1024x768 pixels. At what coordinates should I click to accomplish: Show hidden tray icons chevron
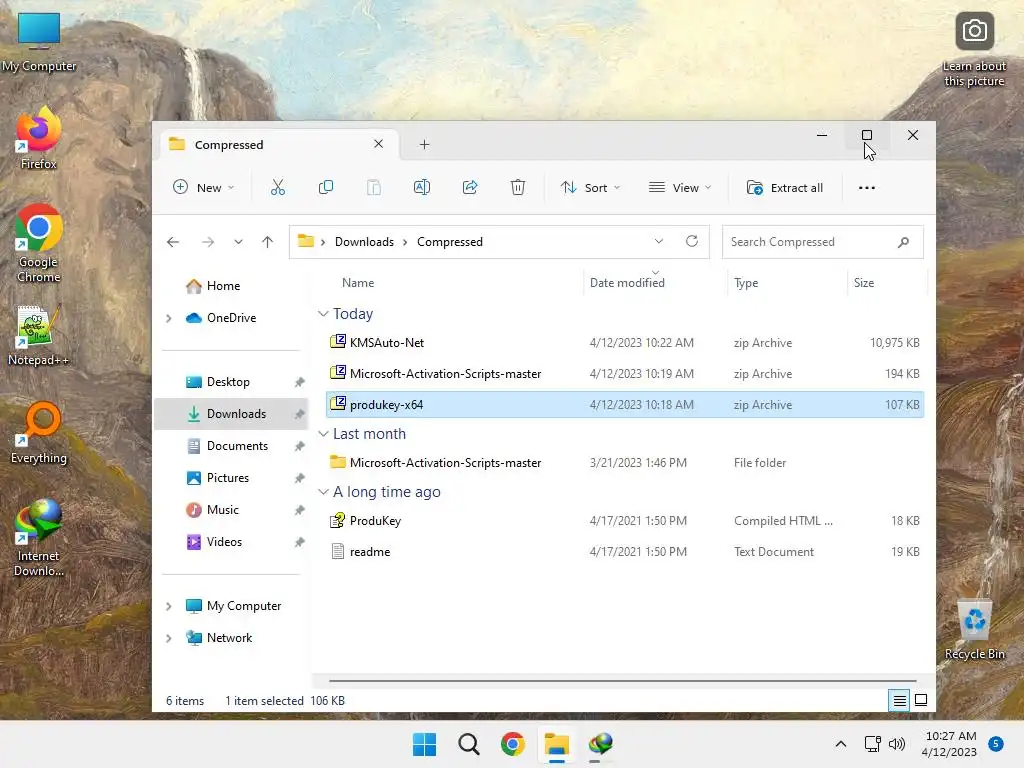click(840, 744)
